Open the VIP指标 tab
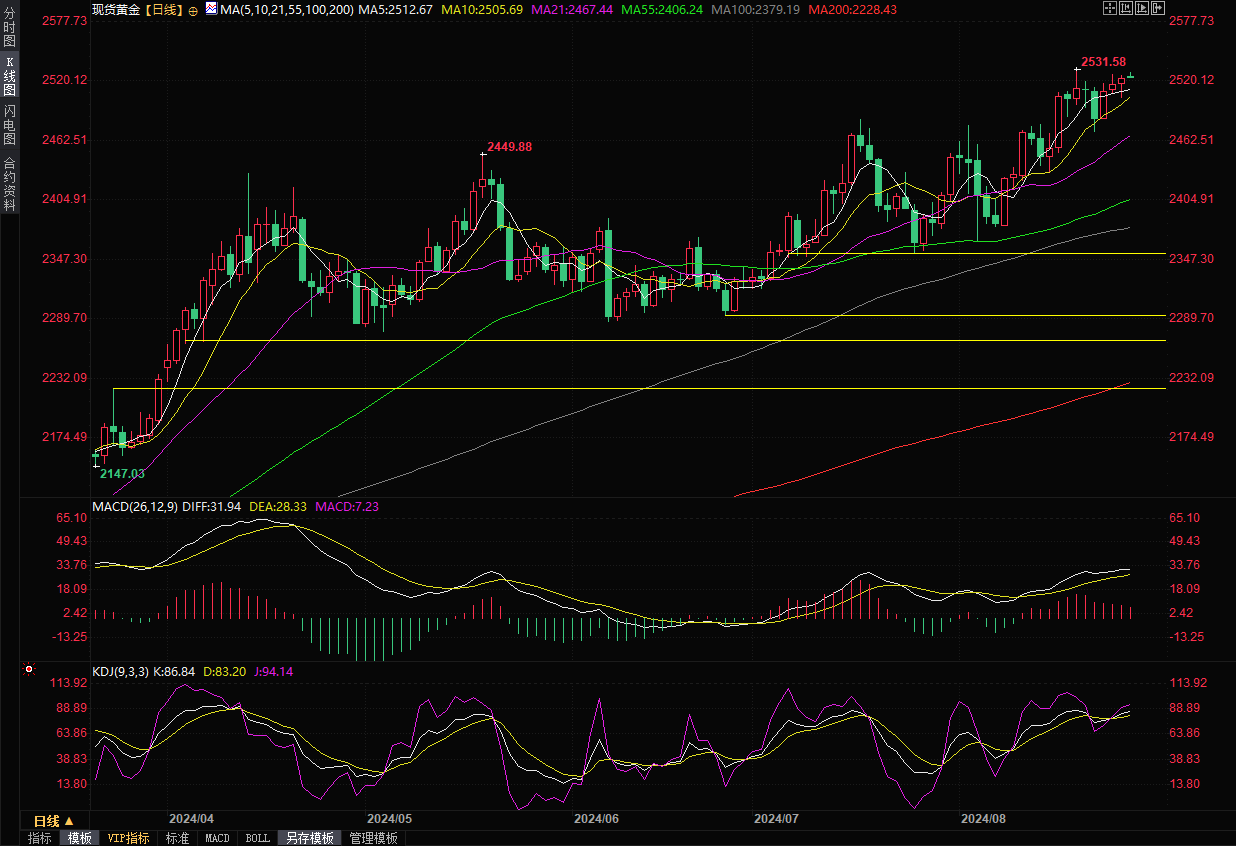The height and width of the screenshot is (846, 1236). click(x=128, y=838)
